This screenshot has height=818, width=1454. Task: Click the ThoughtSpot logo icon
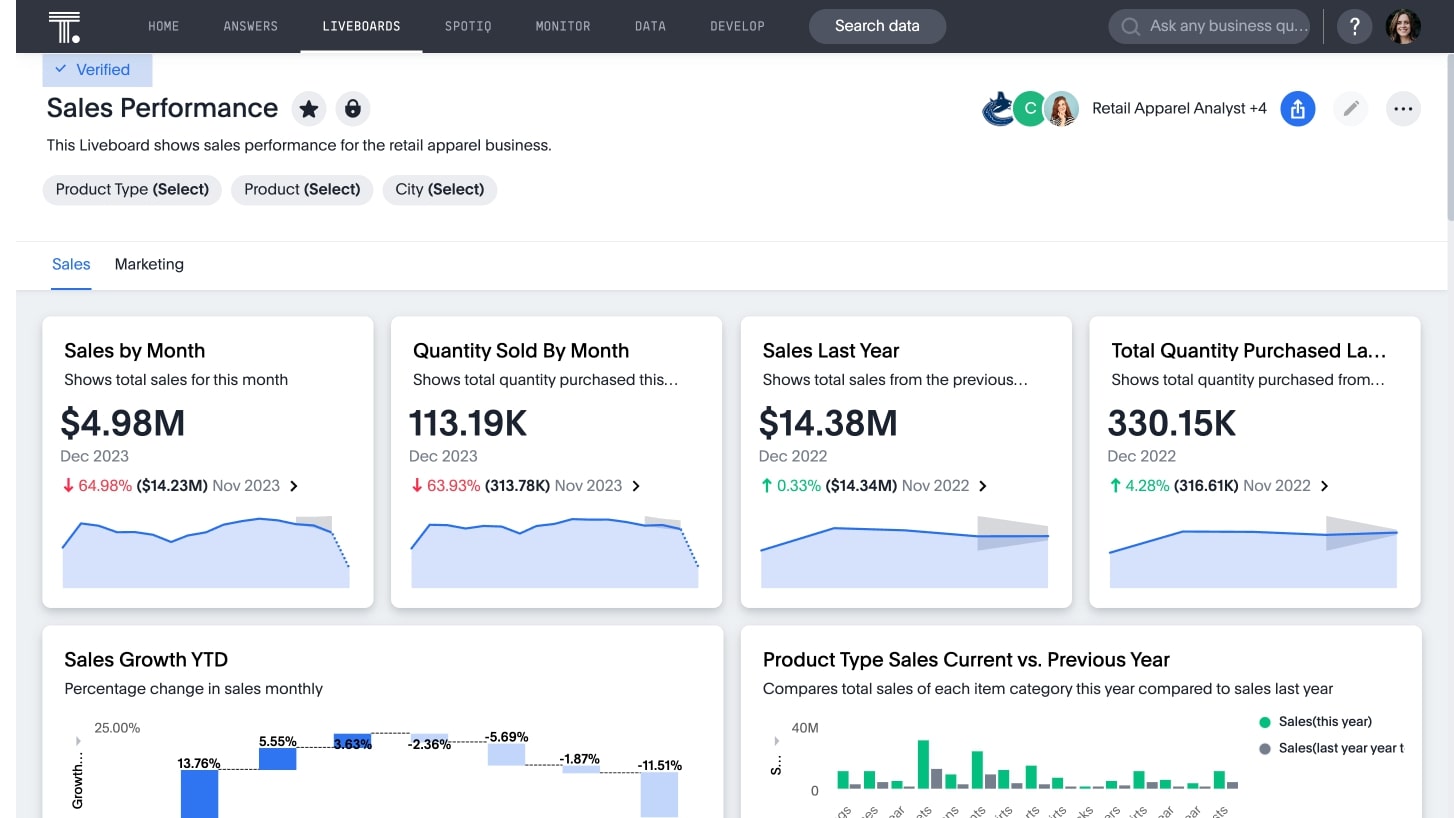pos(64,27)
